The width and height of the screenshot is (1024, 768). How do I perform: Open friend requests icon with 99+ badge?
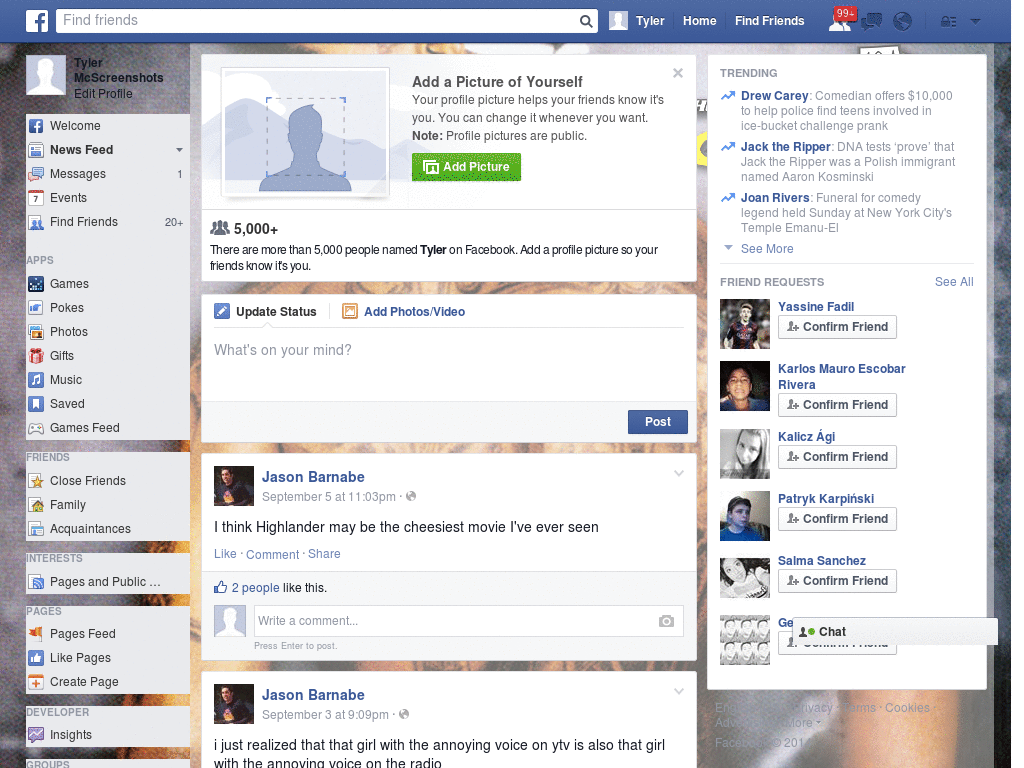[841, 20]
